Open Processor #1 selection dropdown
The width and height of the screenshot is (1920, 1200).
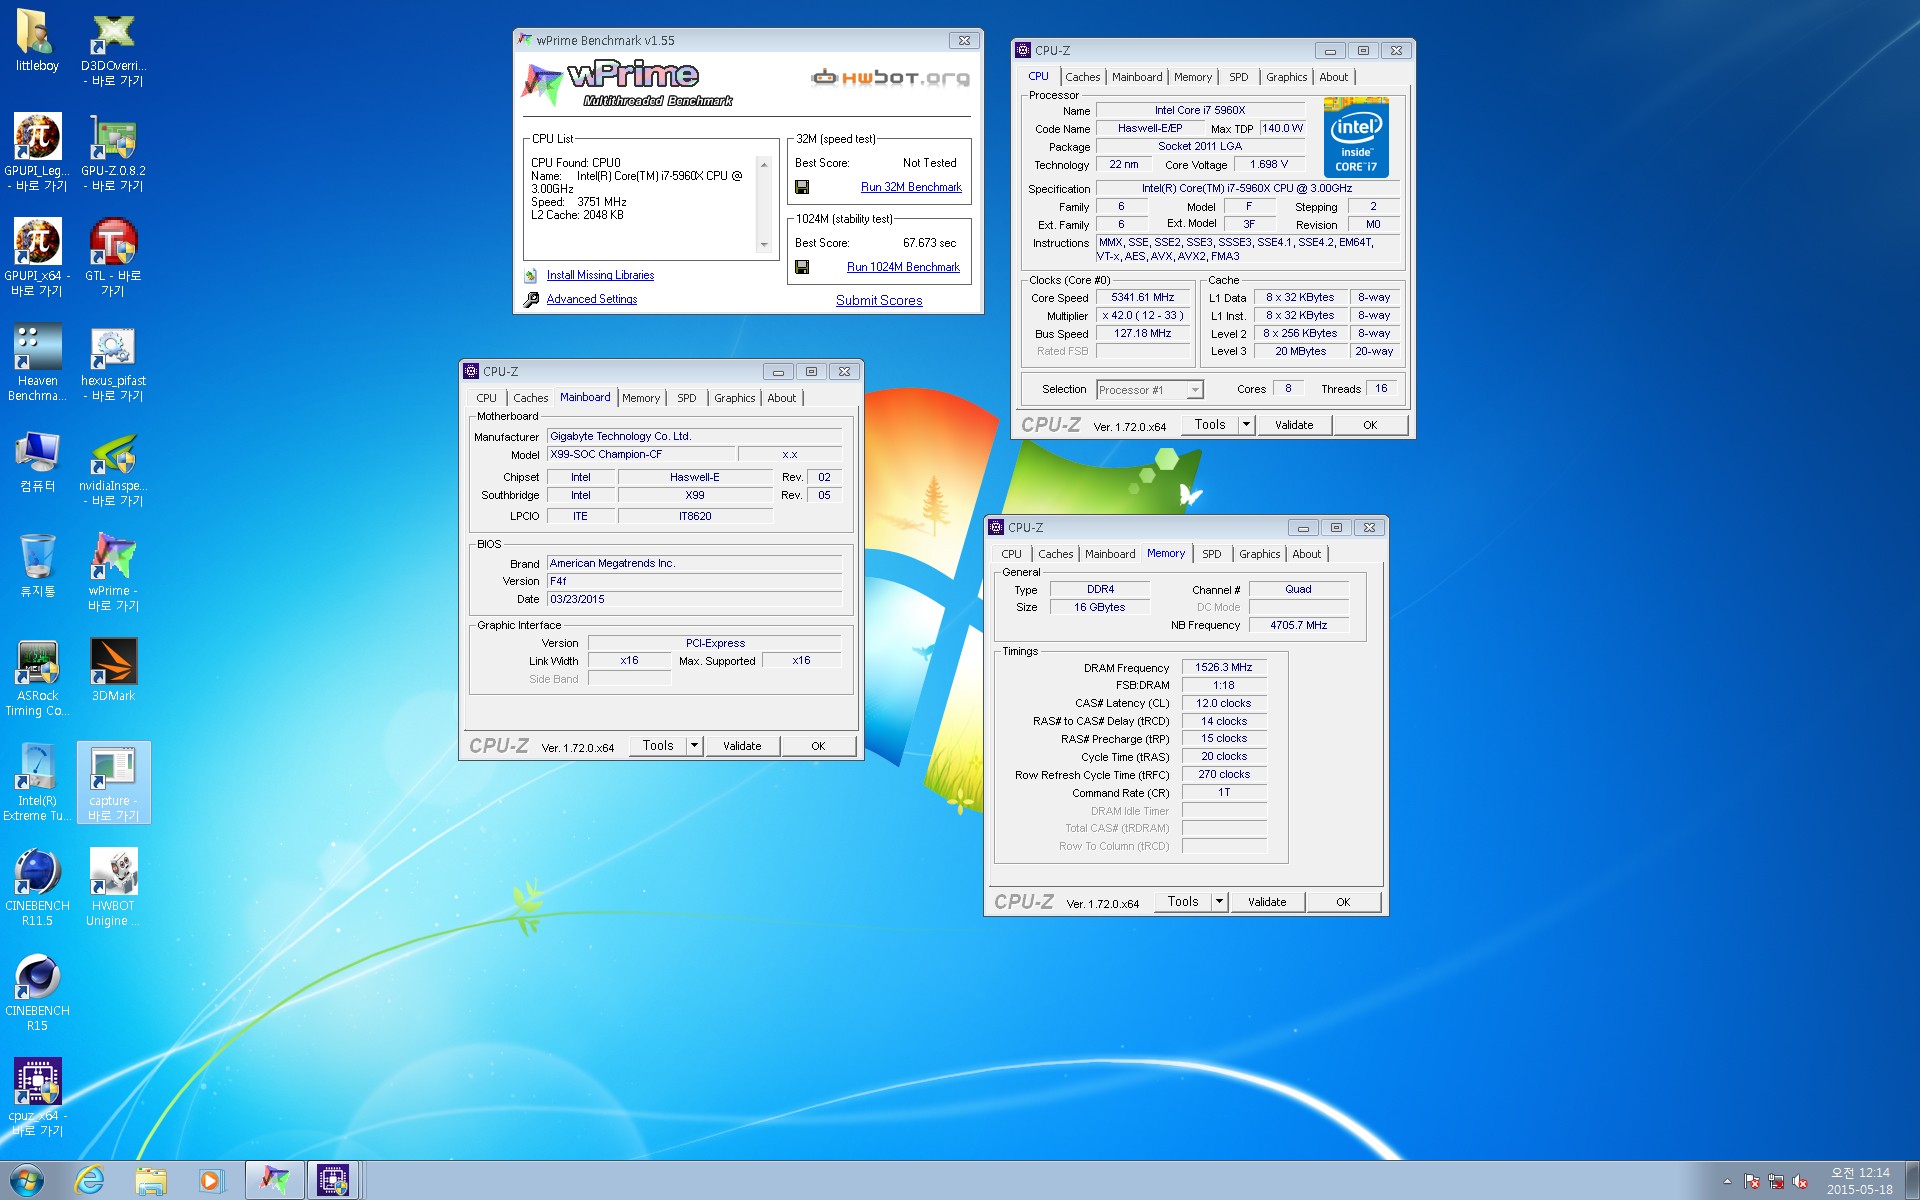click(x=1194, y=390)
